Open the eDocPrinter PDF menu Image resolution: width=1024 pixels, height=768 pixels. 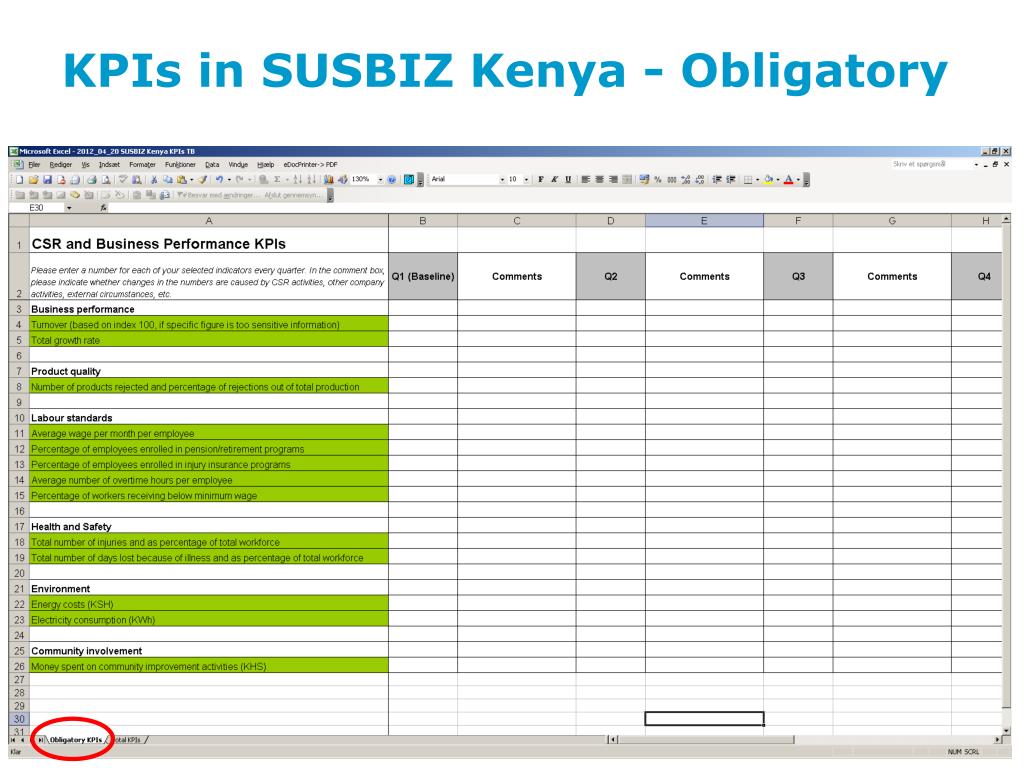pos(310,165)
